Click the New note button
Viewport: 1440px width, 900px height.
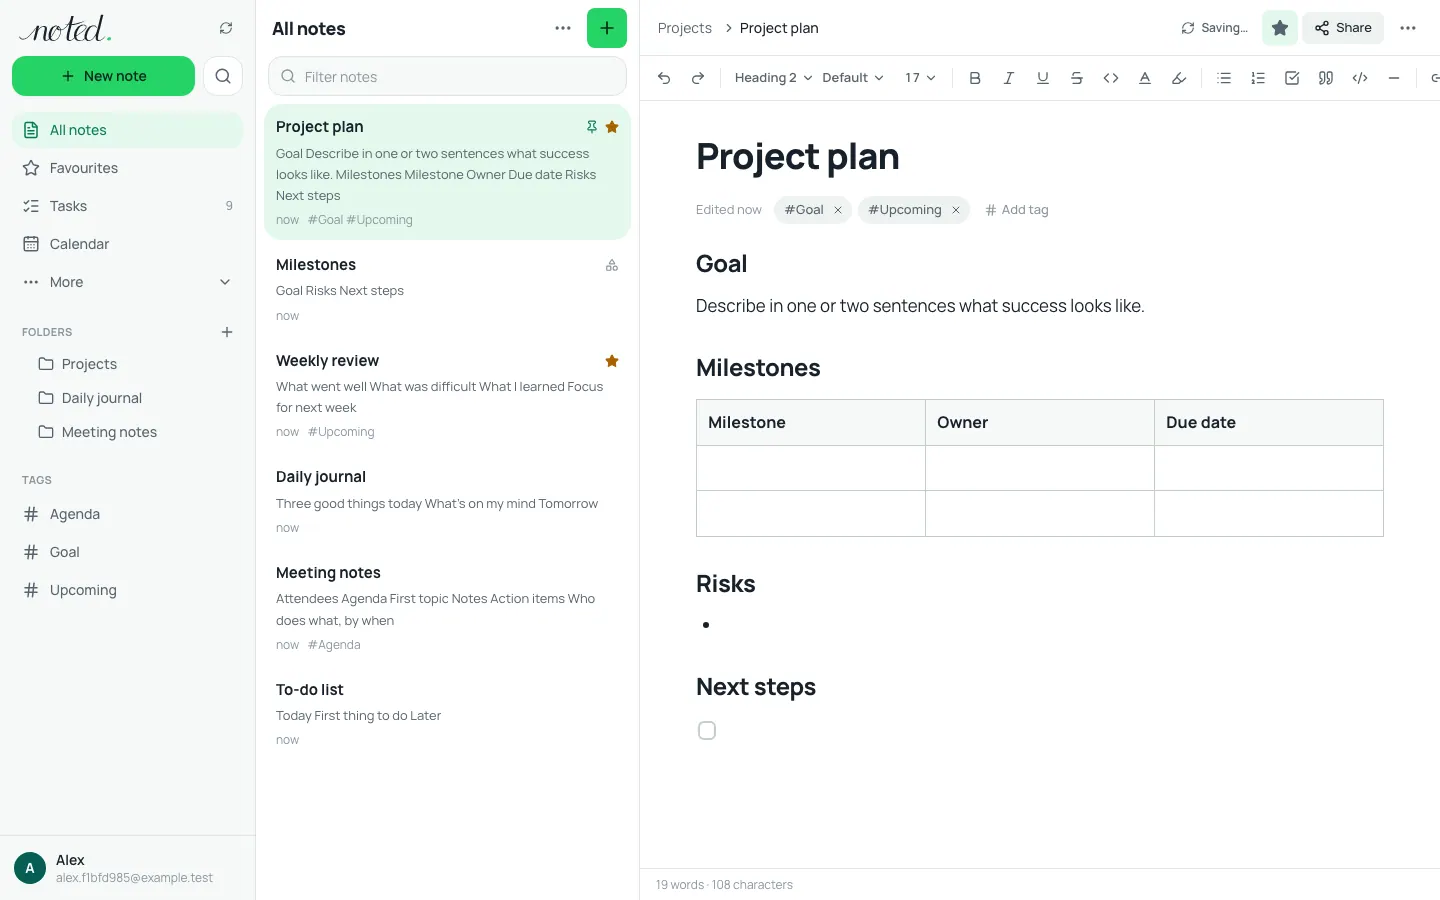point(103,76)
